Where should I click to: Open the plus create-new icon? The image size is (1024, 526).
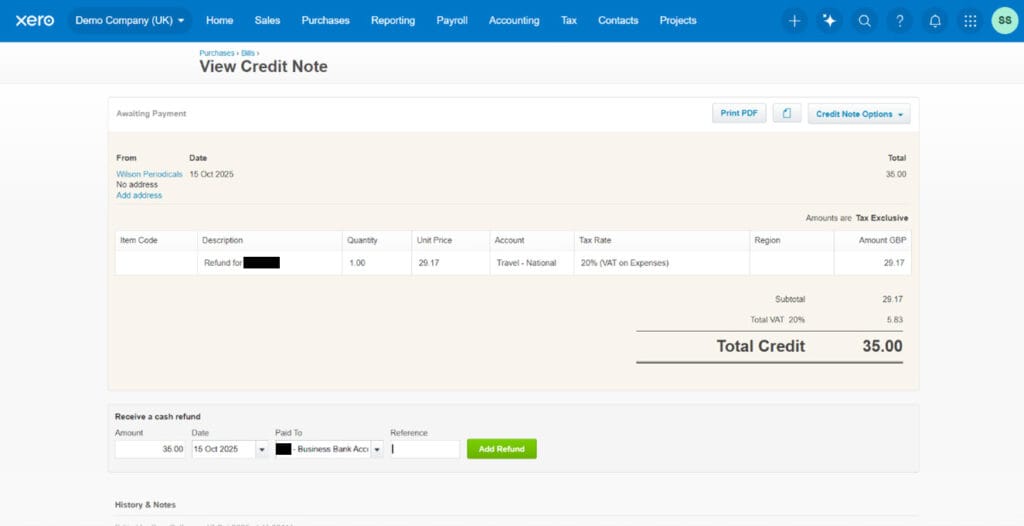(x=794, y=20)
